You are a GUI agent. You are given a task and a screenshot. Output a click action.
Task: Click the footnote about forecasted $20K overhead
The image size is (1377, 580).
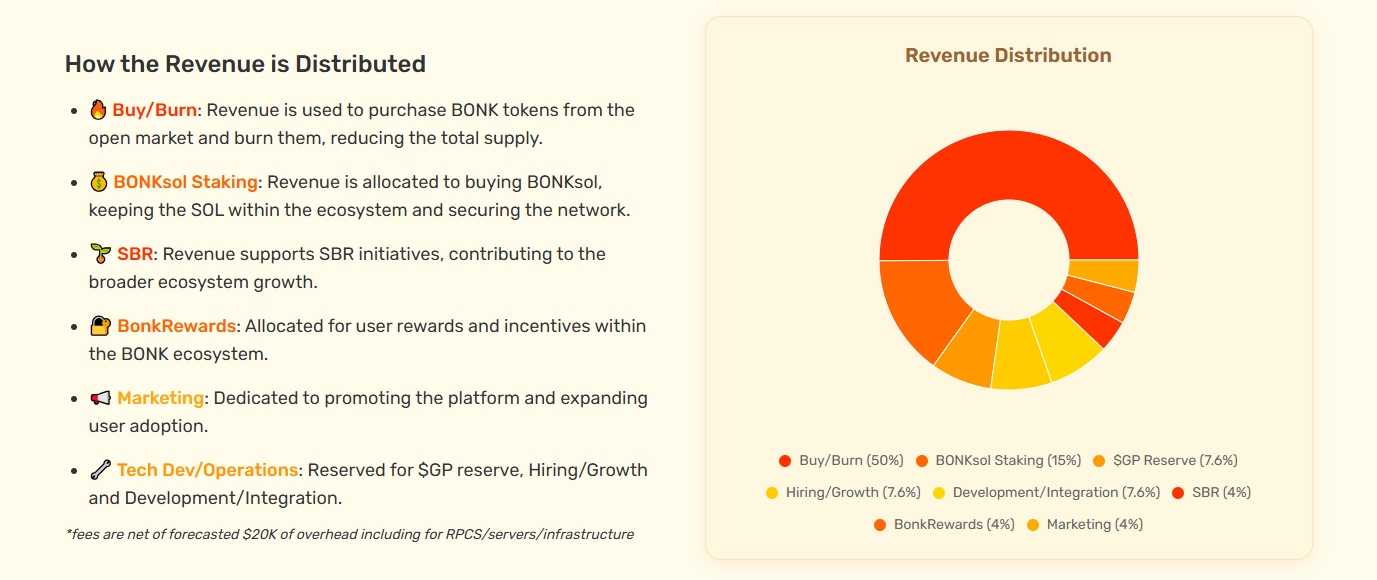coord(350,534)
